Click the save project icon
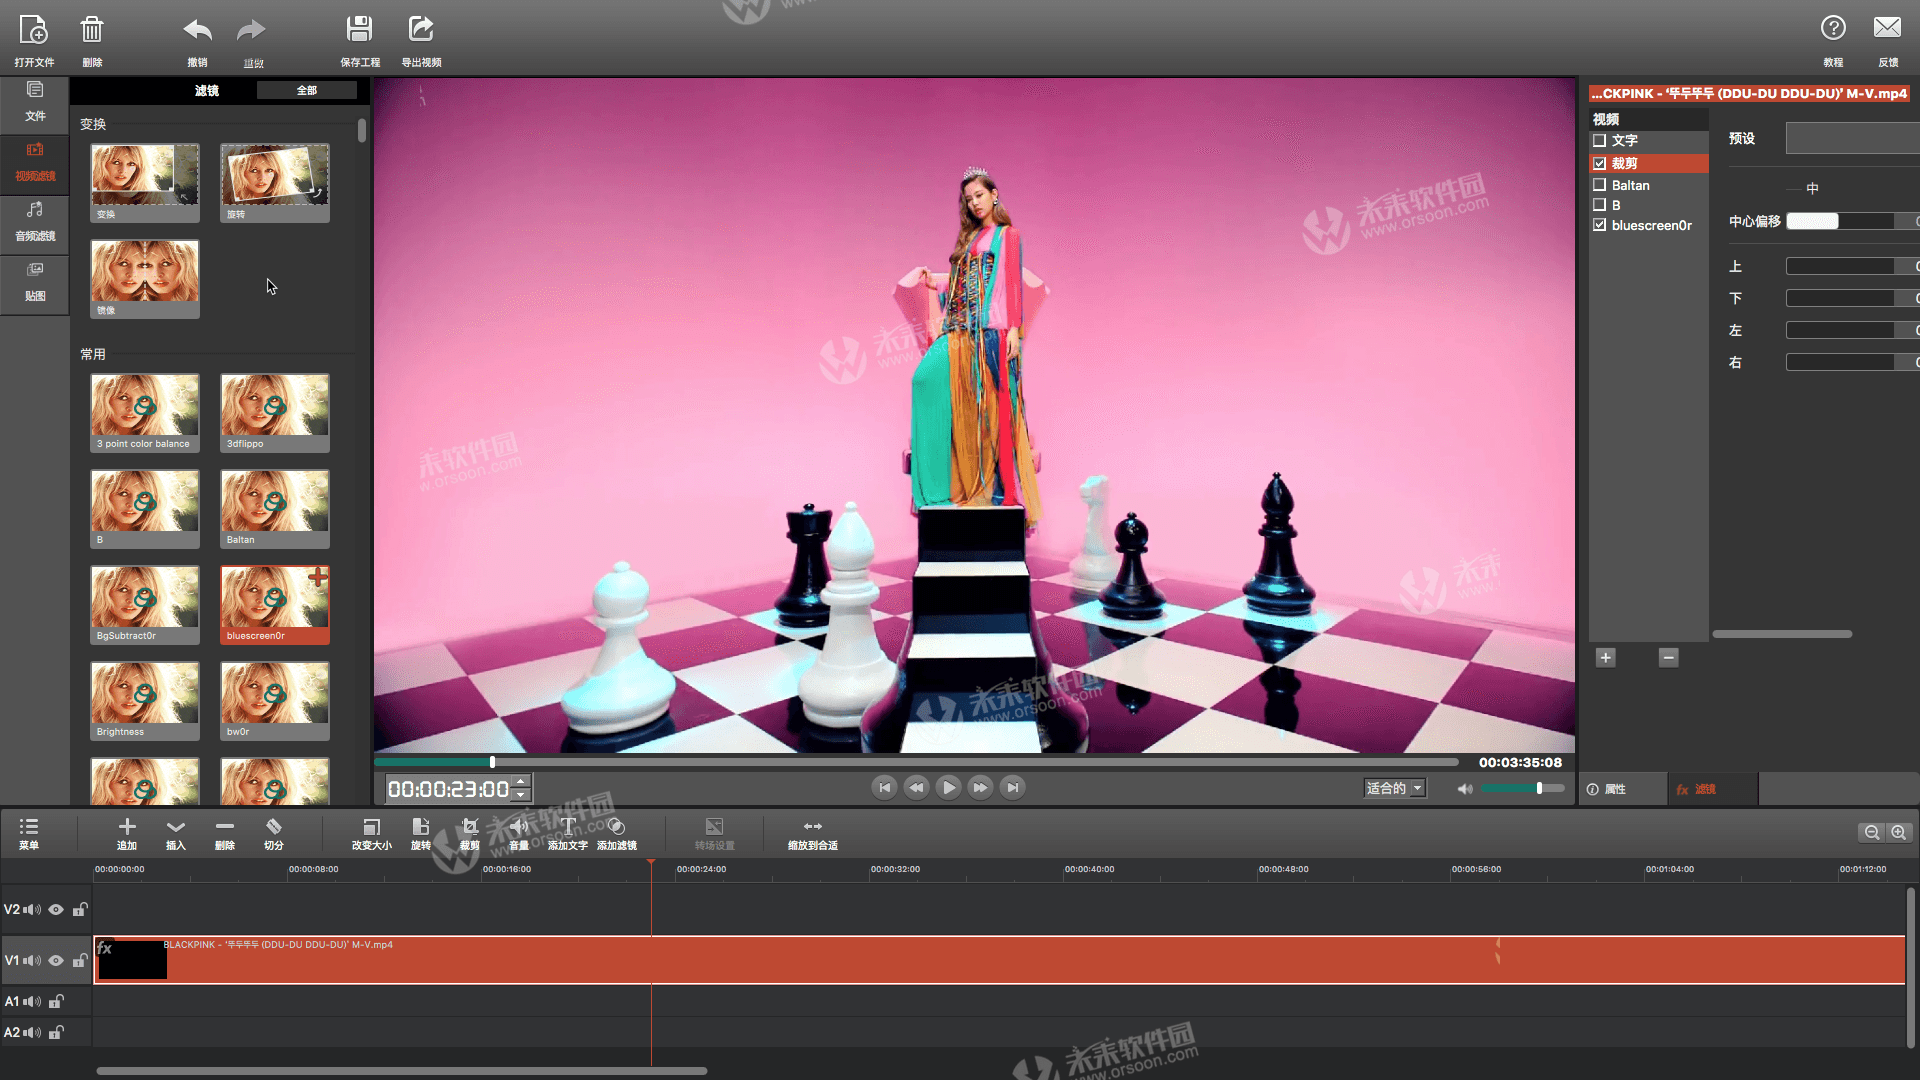Image resolution: width=1920 pixels, height=1080 pixels. pos(359,29)
